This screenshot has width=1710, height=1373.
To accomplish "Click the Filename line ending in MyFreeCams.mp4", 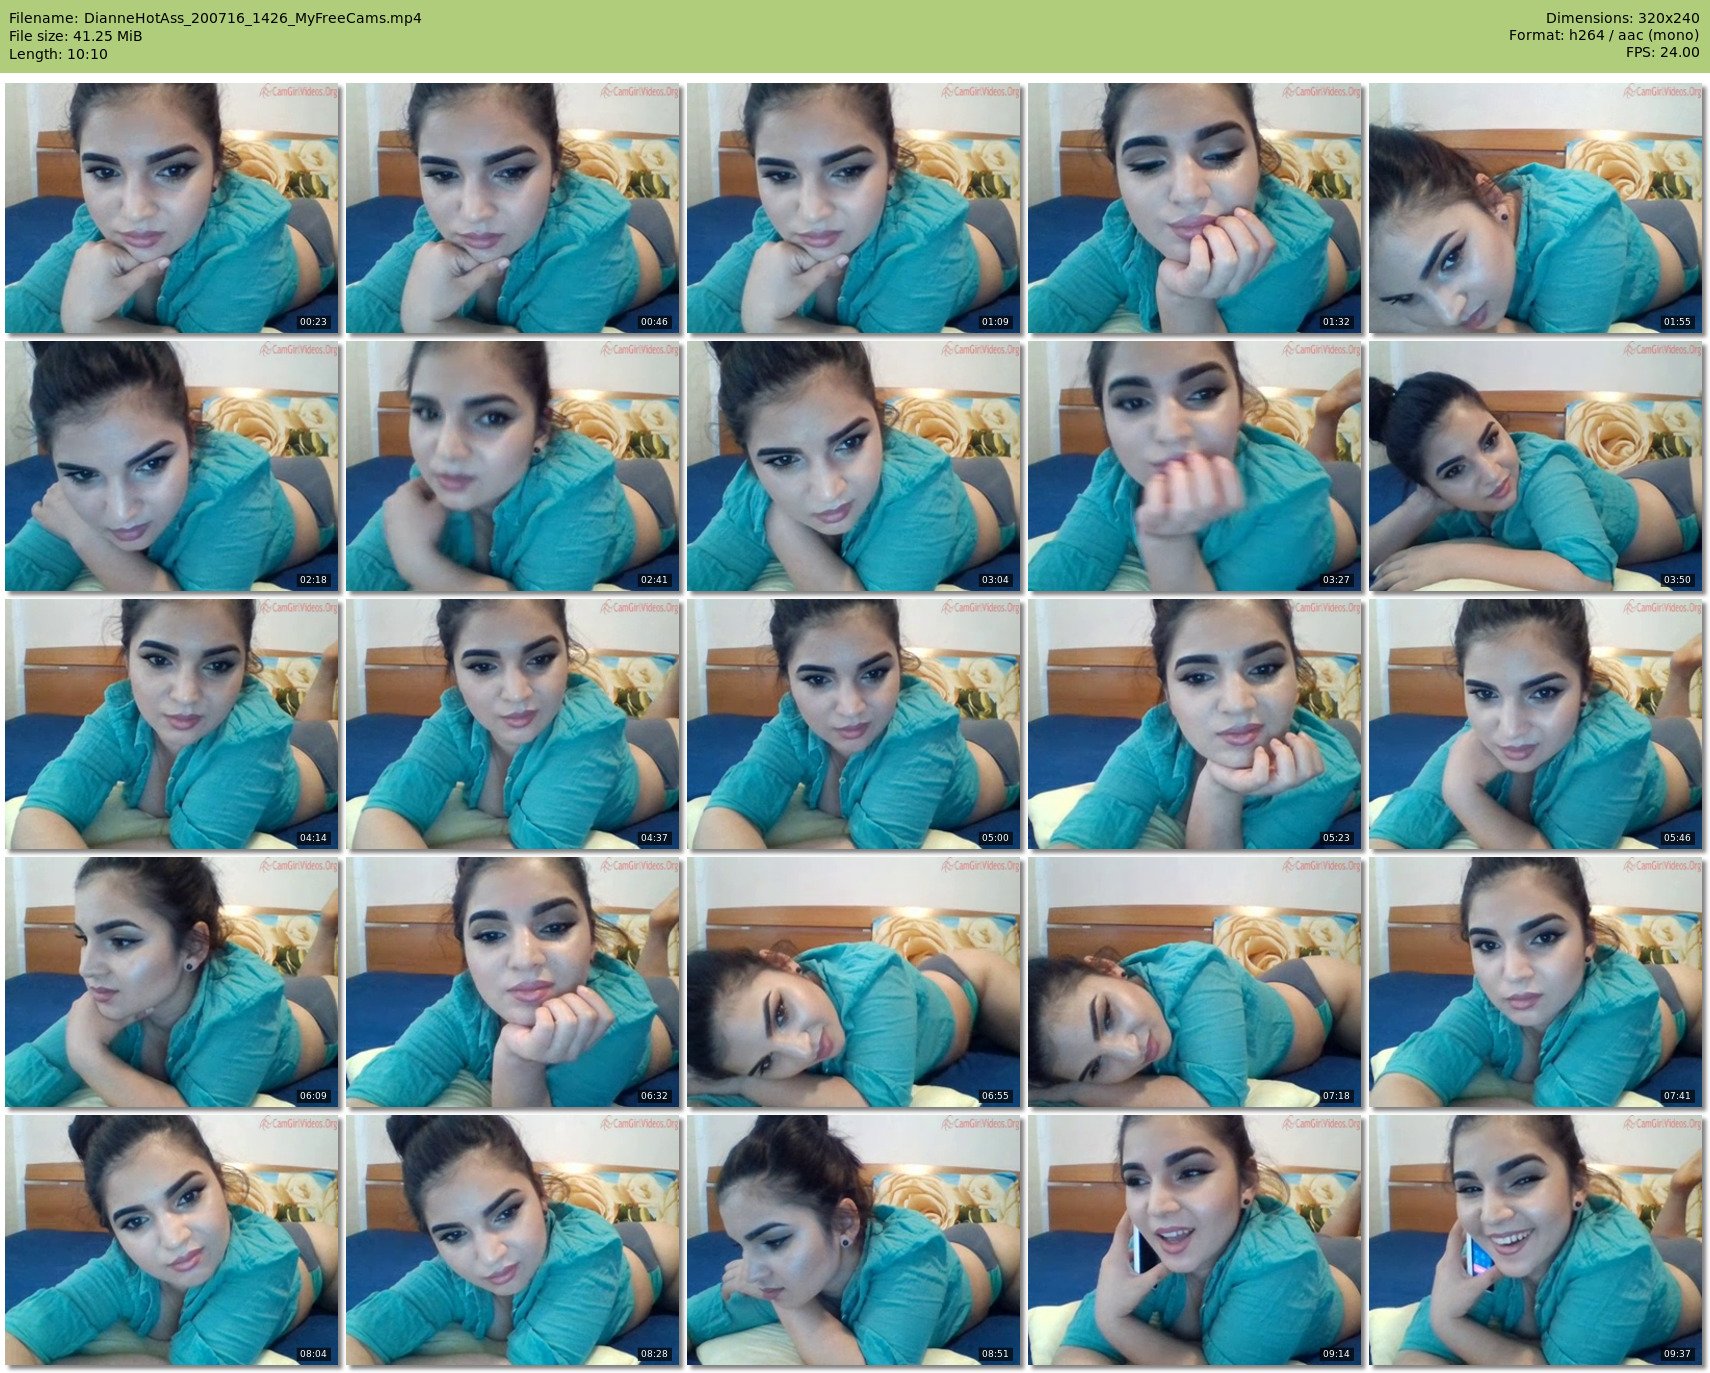I will point(215,18).
